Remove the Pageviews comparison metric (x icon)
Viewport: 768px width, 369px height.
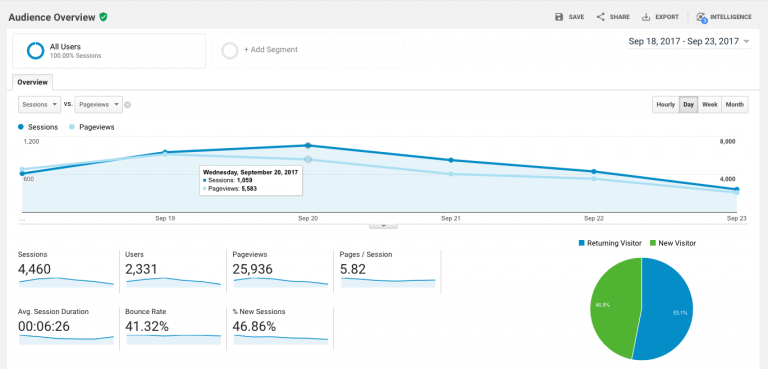click(x=127, y=104)
